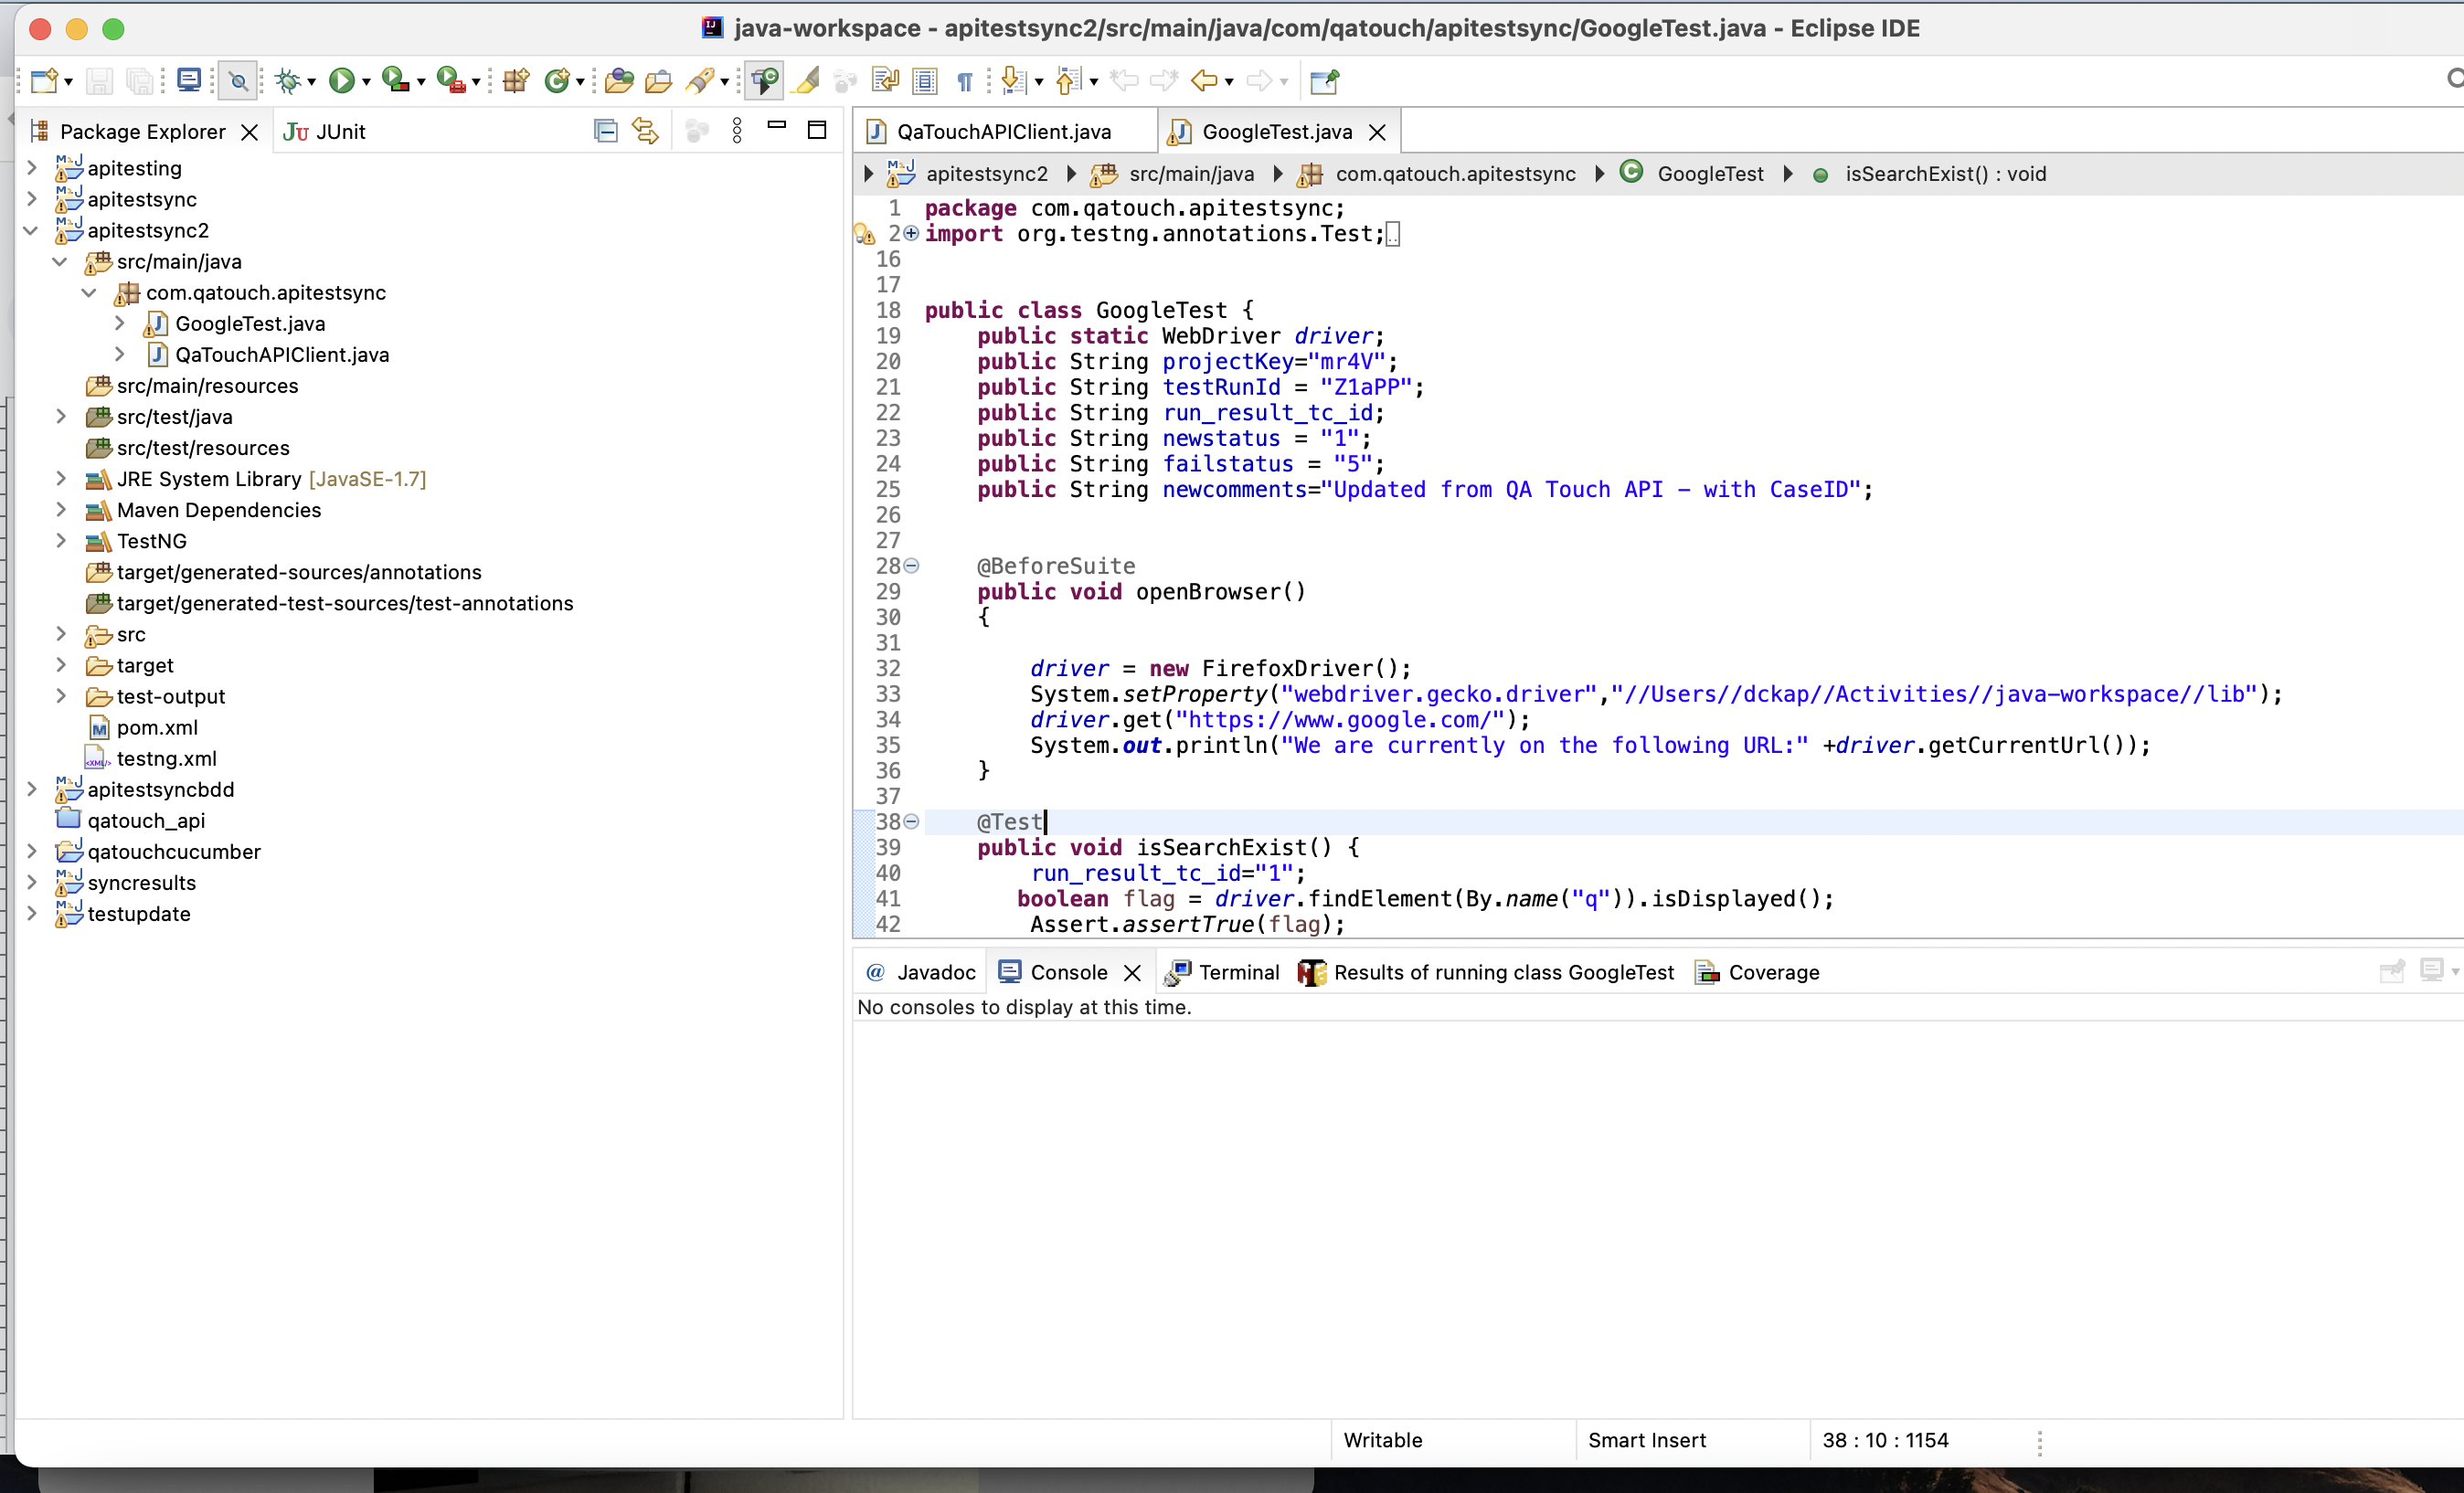The image size is (2464, 1493).
Task: Toggle Show Whitespace Characters pilcrow icon
Action: coord(965,81)
